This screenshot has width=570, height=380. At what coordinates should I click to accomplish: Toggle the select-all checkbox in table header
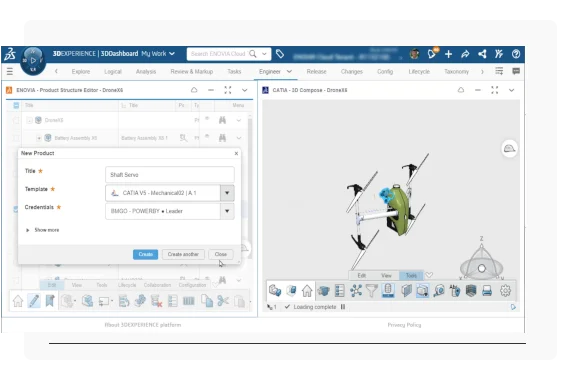16,105
